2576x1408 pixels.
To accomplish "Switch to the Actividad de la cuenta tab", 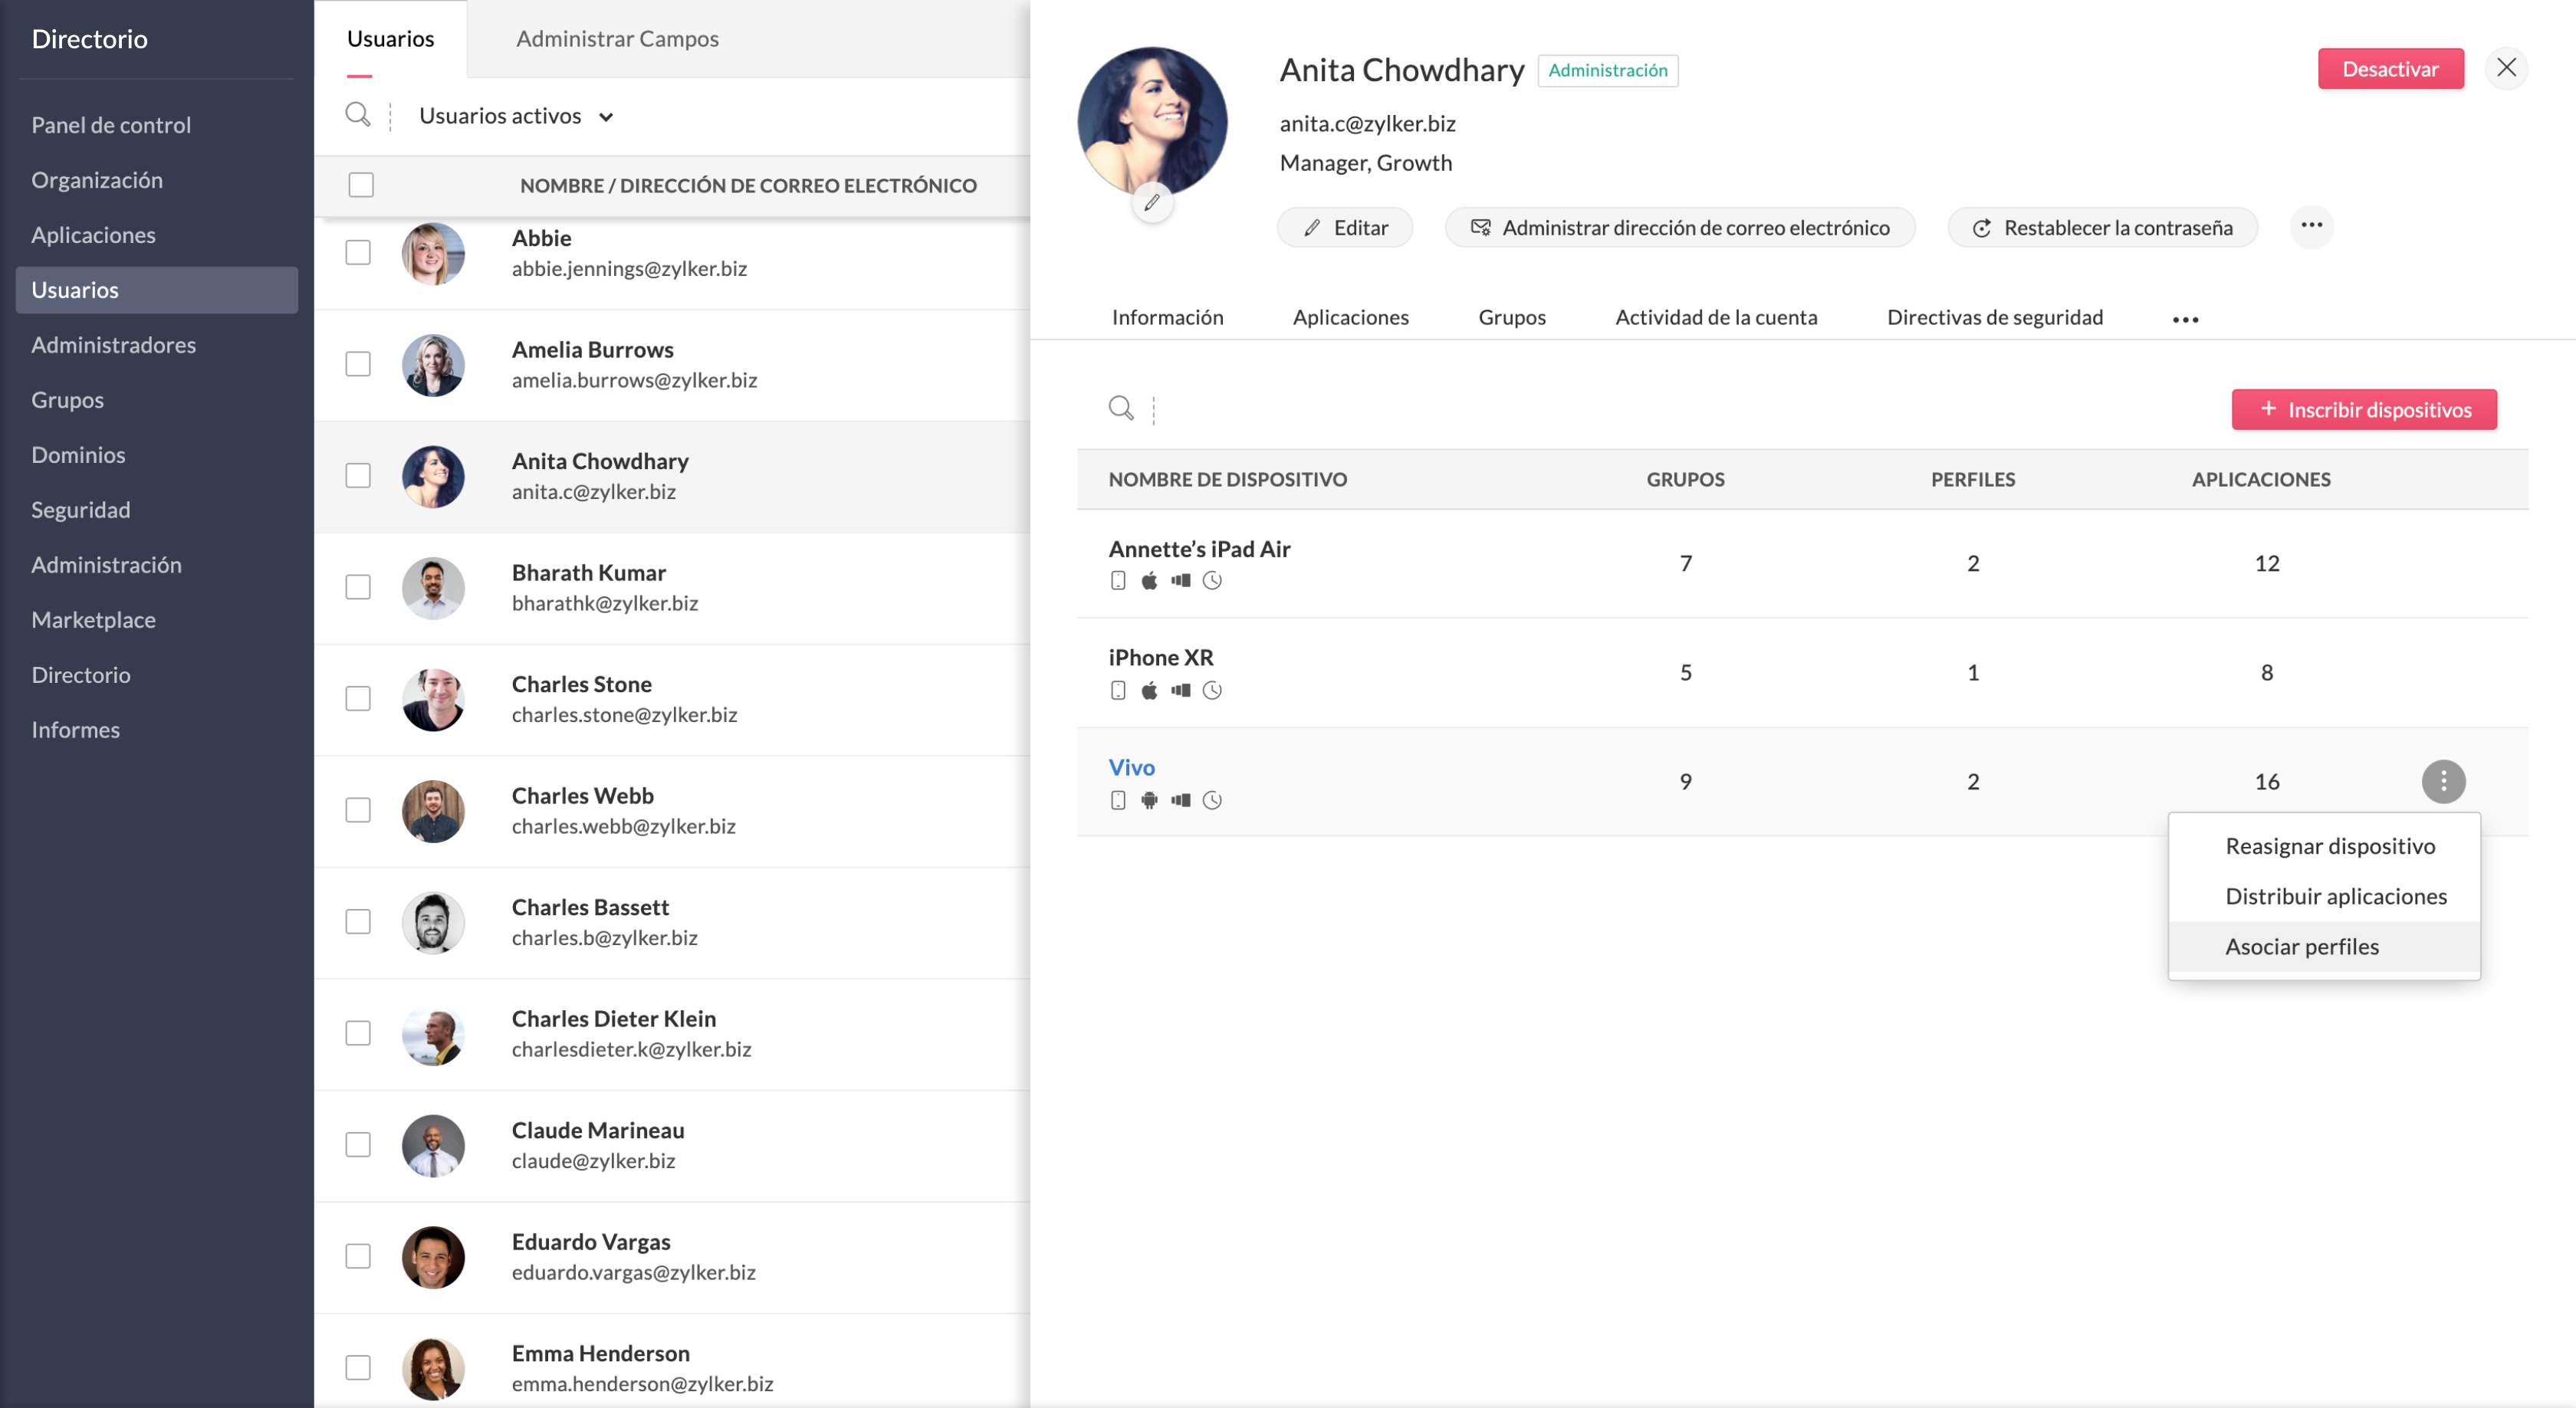I will (1716, 317).
